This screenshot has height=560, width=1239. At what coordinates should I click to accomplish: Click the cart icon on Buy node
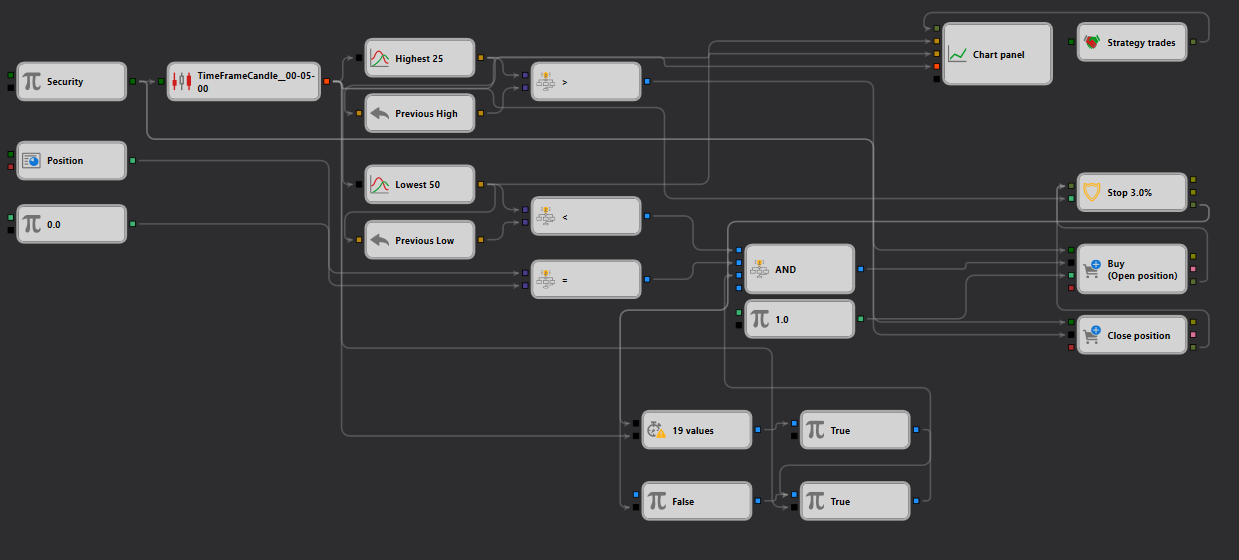(1092, 268)
